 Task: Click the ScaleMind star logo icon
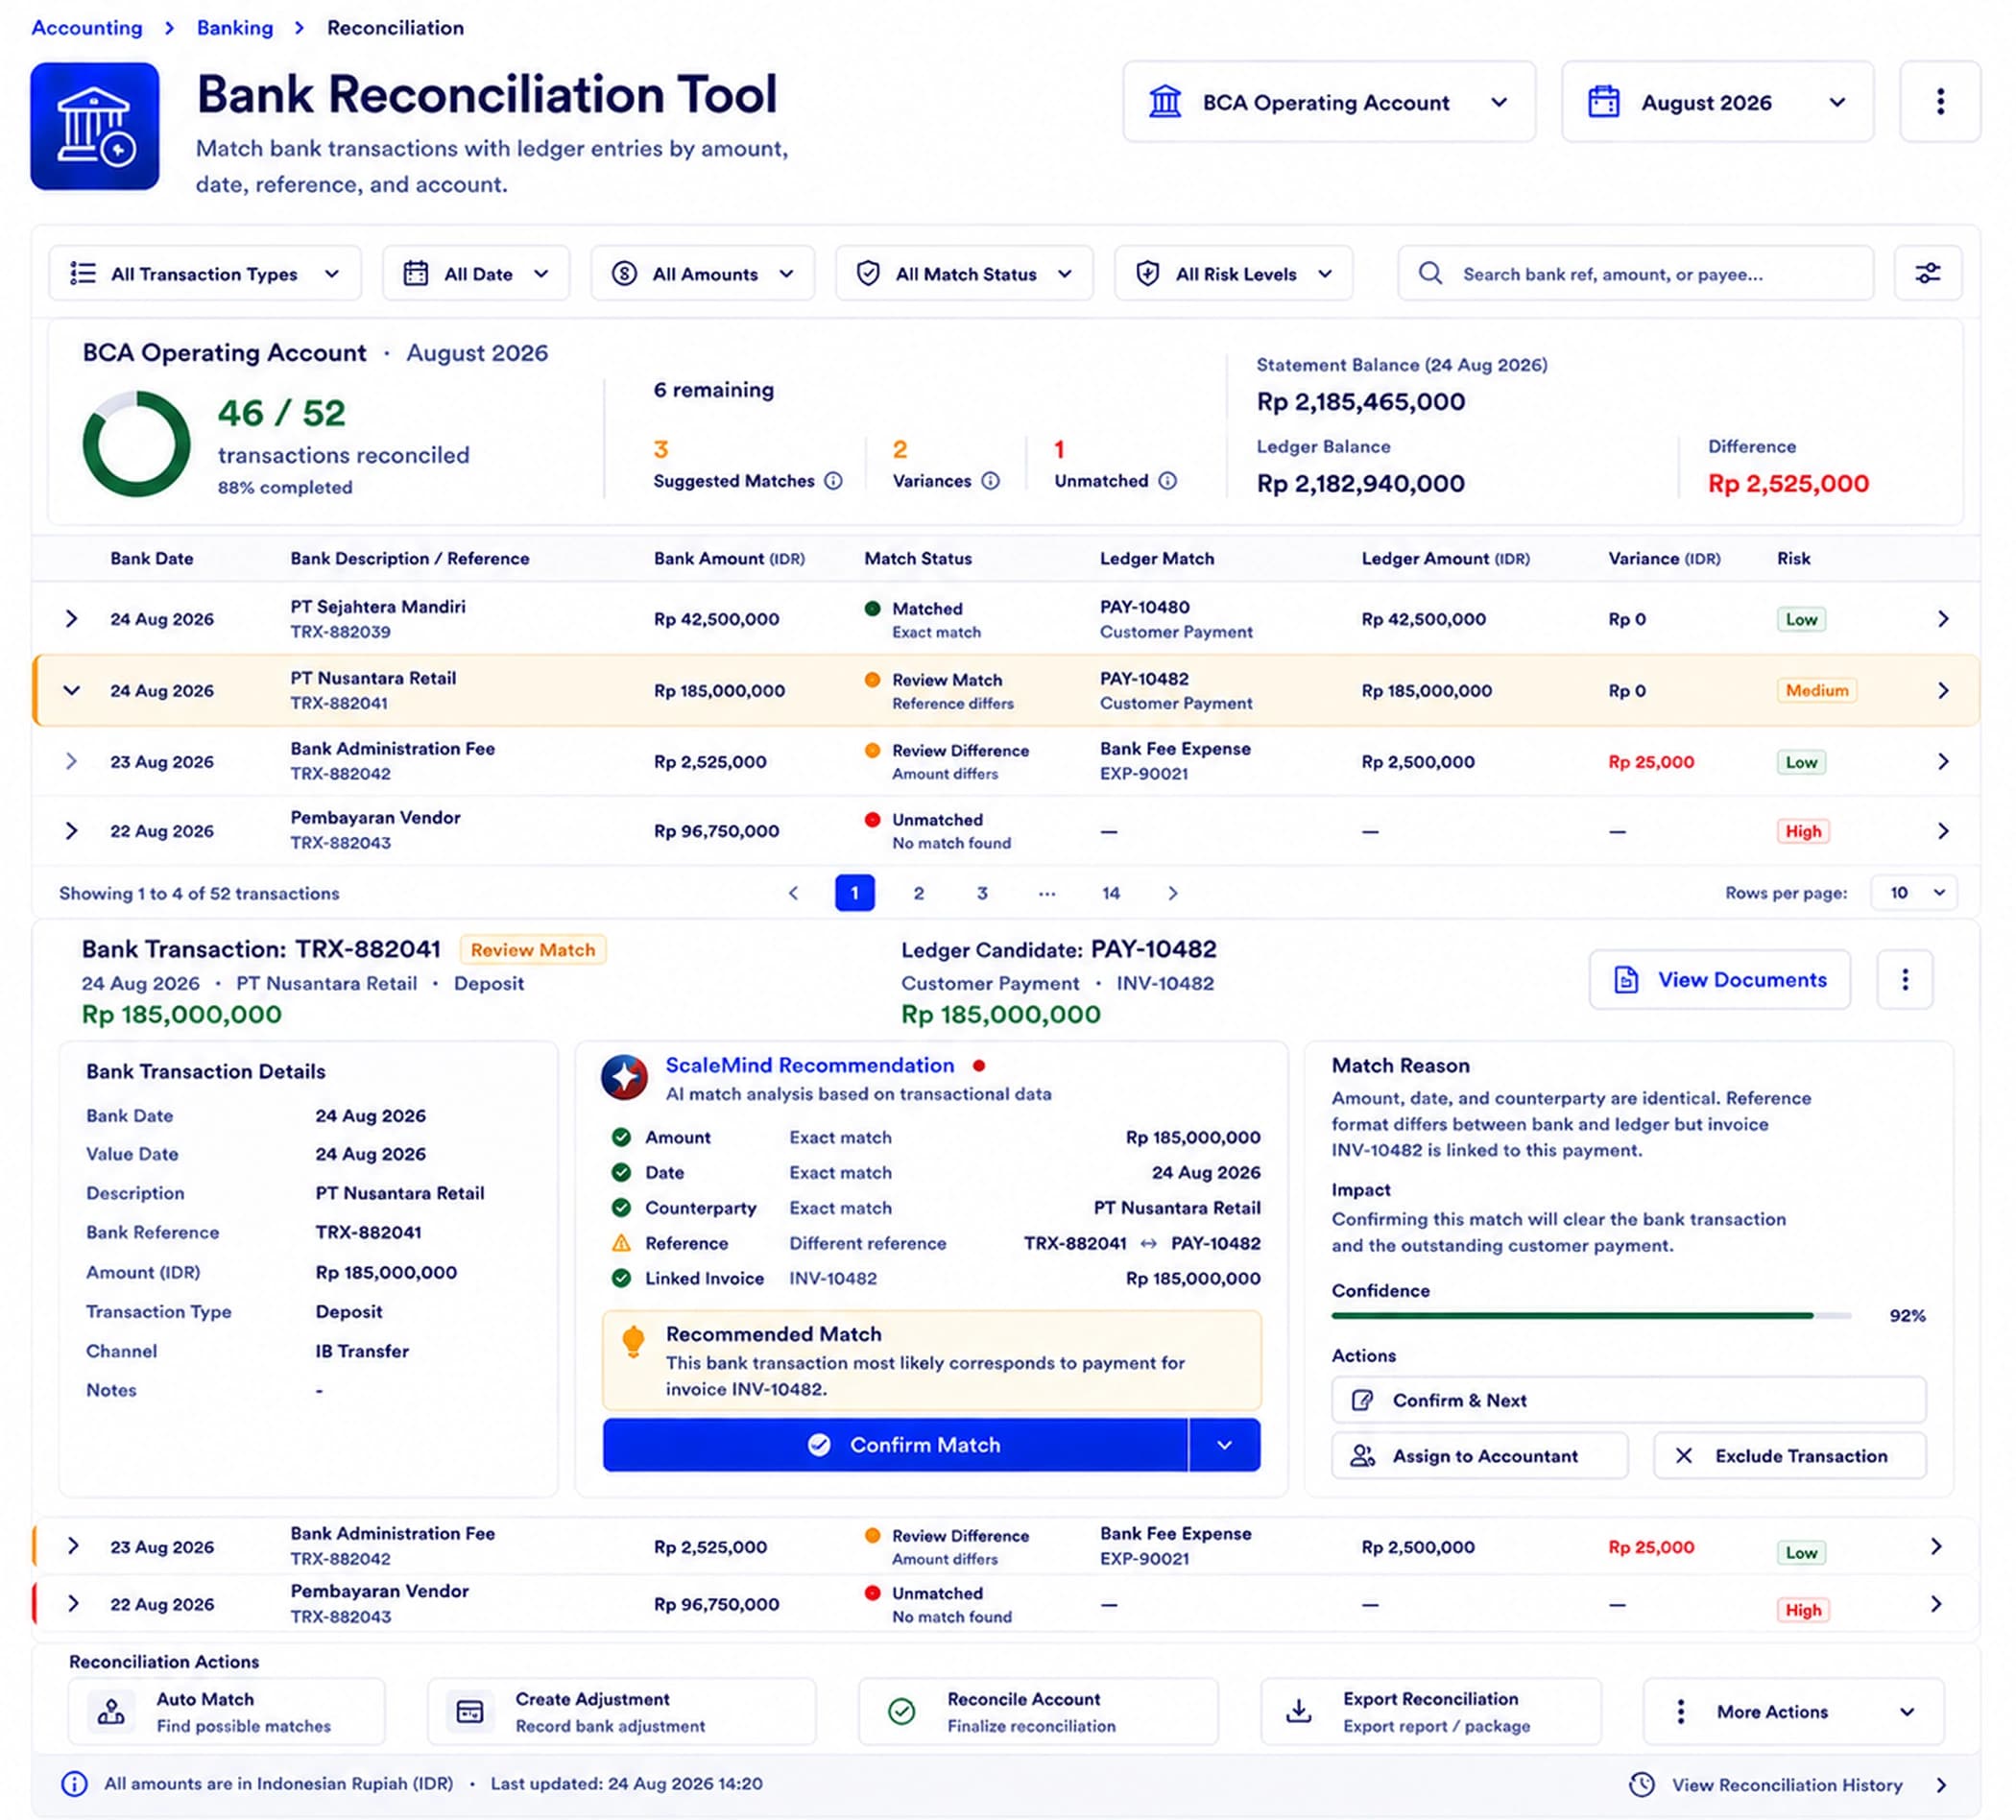pos(624,1077)
